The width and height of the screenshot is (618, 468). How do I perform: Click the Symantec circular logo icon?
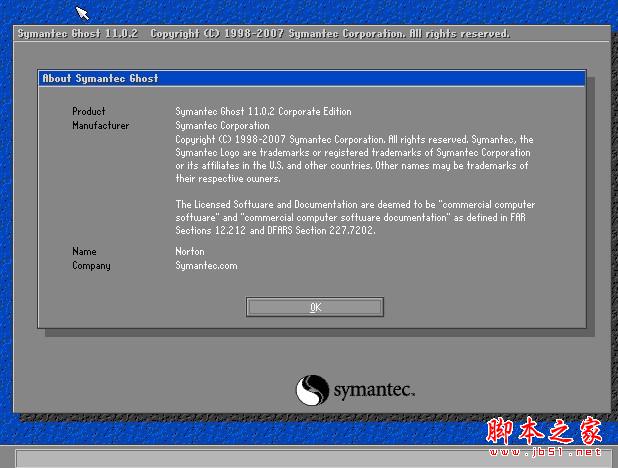pyautogui.click(x=313, y=389)
